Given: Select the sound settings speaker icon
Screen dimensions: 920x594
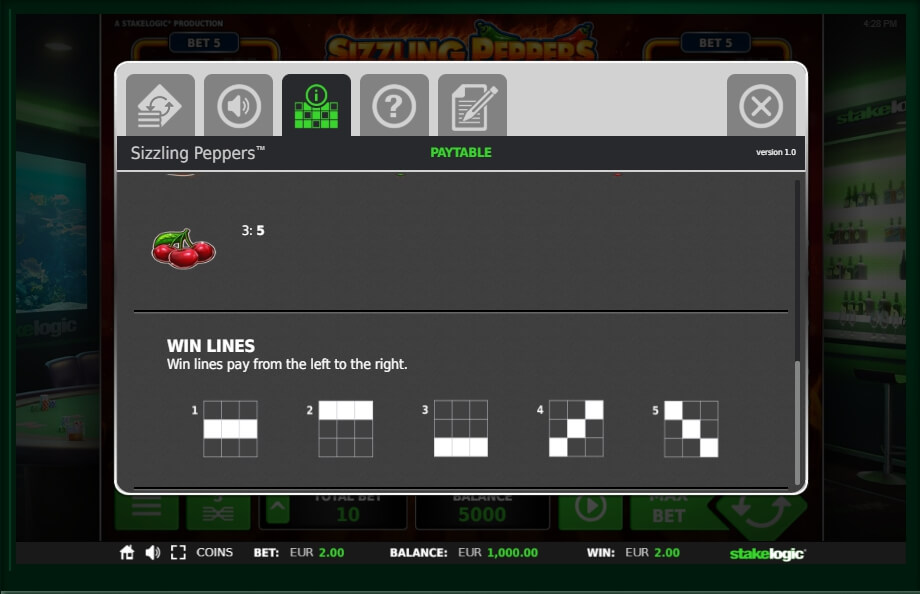Looking at the screenshot, I should pyautogui.click(x=238, y=104).
